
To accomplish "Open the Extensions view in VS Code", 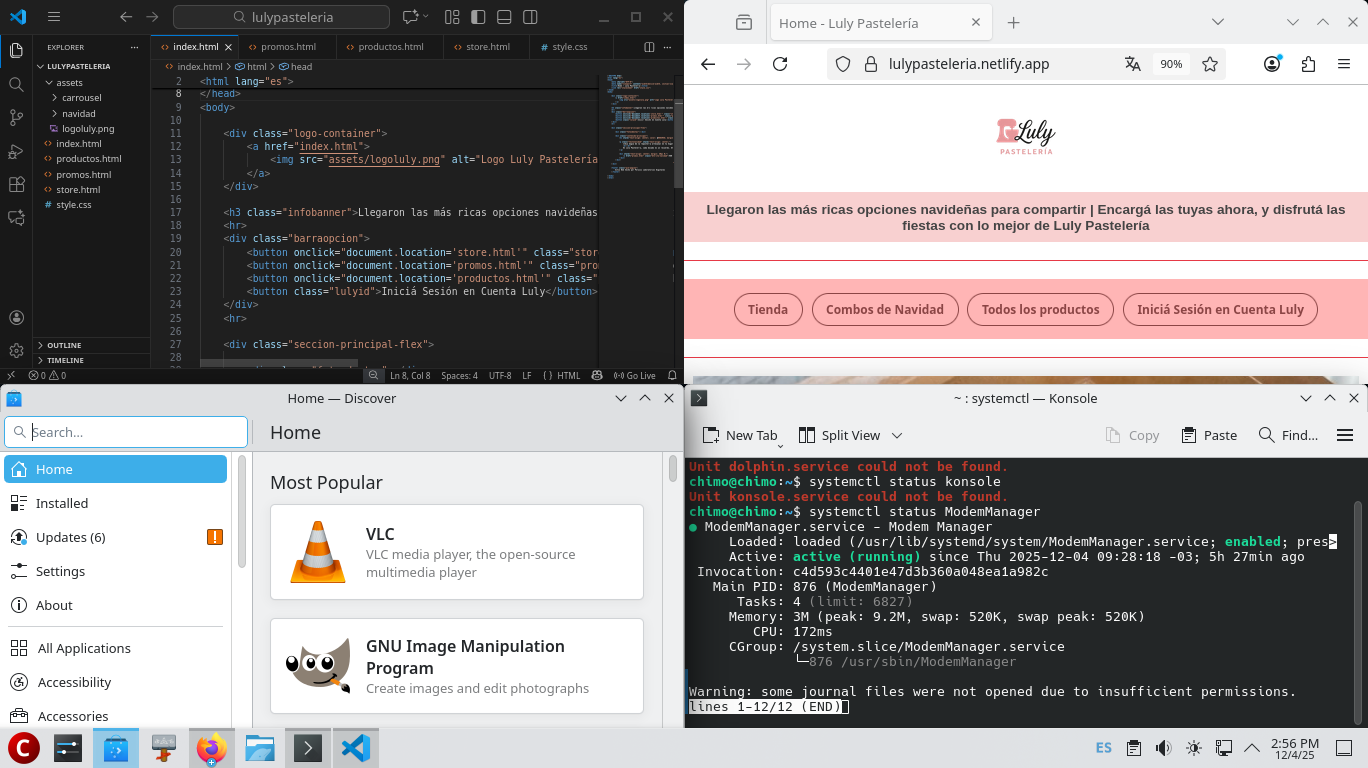I will pos(16,185).
